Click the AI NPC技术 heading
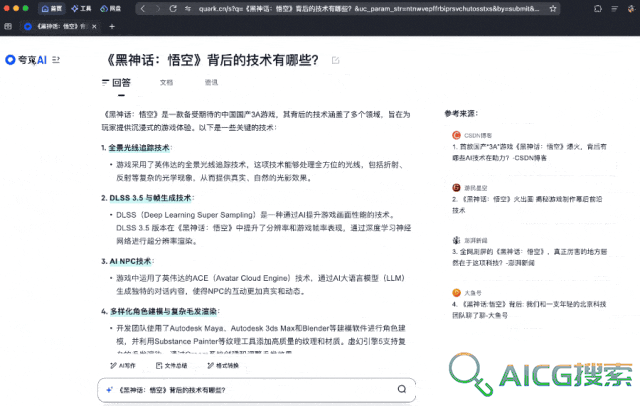Image resolution: width=640 pixels, height=406 pixels. click(130, 261)
